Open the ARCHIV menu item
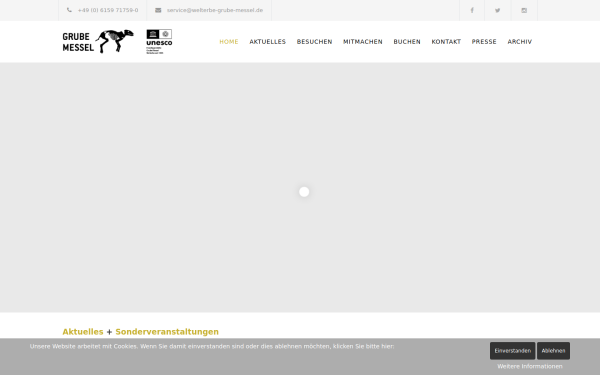 pos(520,42)
